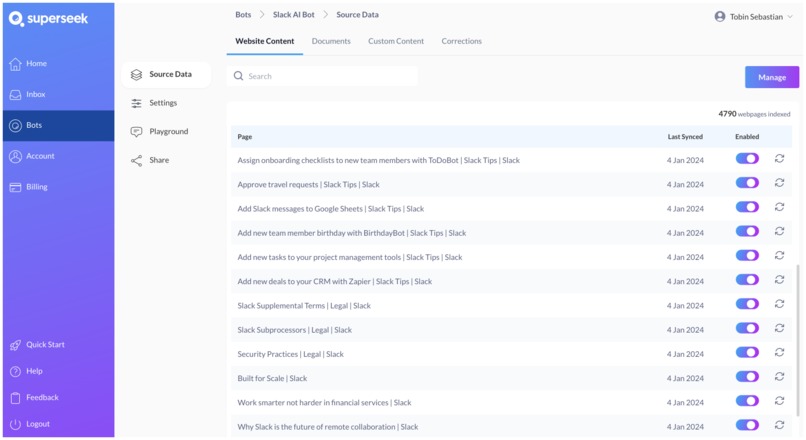Toggle Why Slack is the future page
806x440 pixels.
point(747,425)
